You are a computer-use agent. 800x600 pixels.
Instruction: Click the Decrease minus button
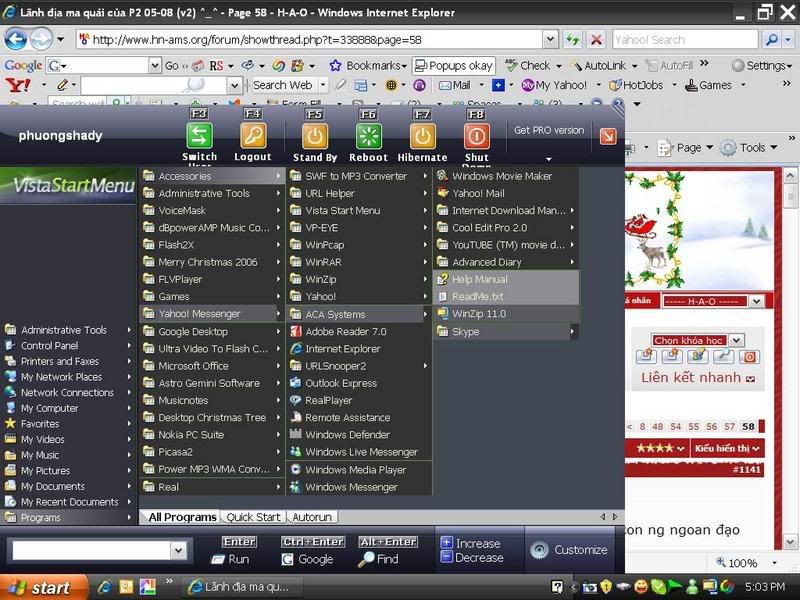tap(446, 557)
